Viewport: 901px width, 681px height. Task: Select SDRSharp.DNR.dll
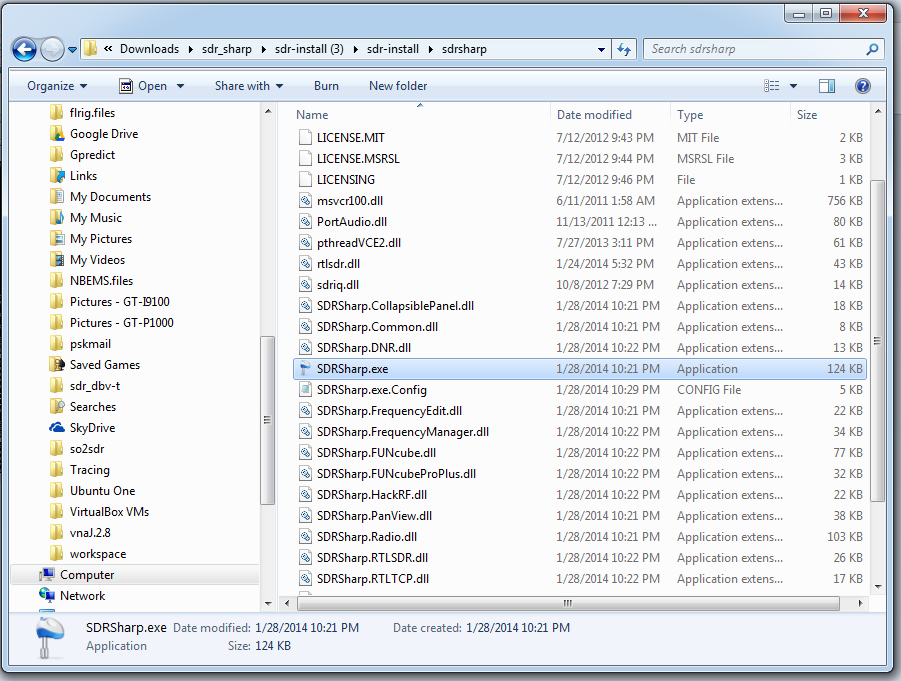tap(363, 348)
